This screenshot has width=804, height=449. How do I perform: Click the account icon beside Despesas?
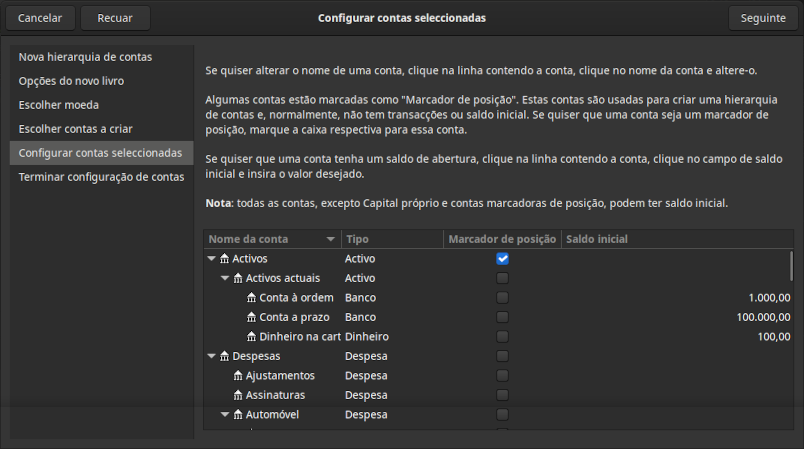[x=225, y=356]
